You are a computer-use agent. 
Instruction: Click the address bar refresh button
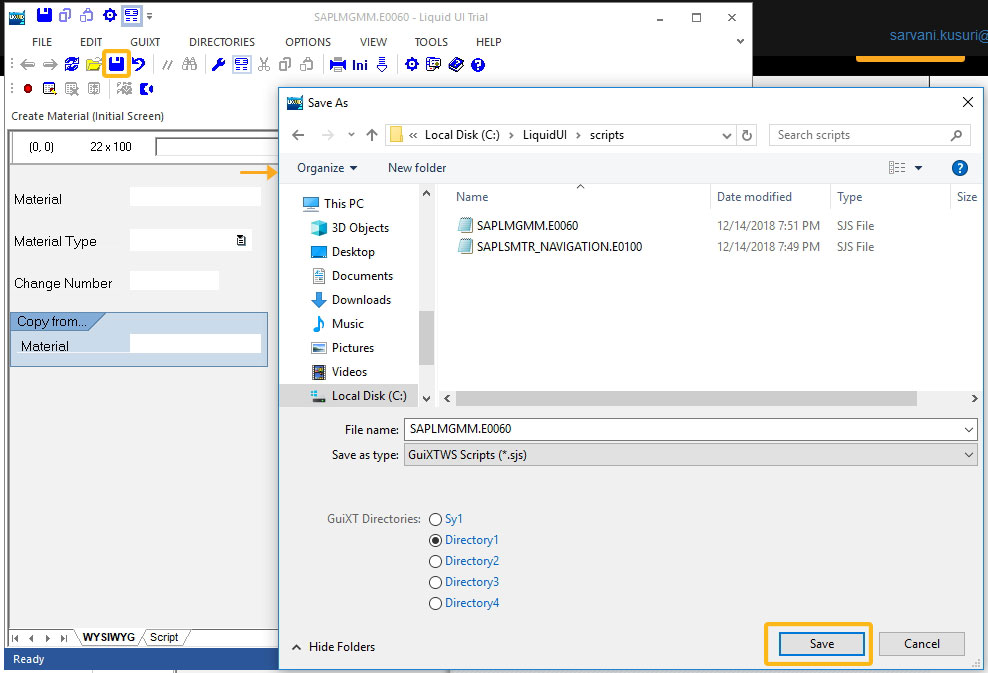point(747,135)
